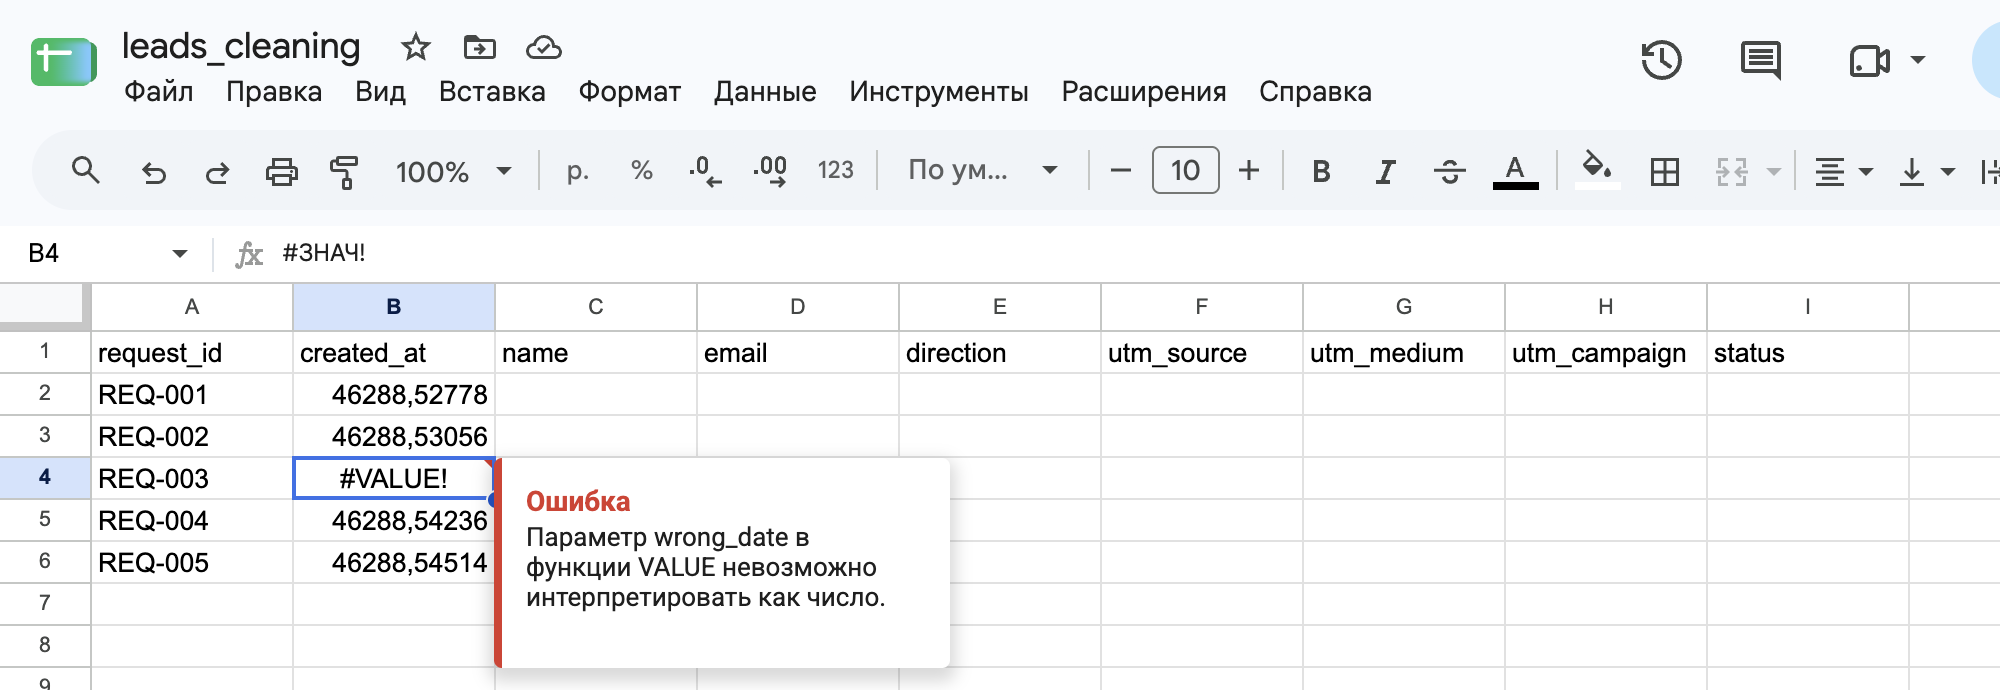Screen dimensions: 2000x690
Task: Select cell REQ-005
Action: pyautogui.click(x=192, y=562)
